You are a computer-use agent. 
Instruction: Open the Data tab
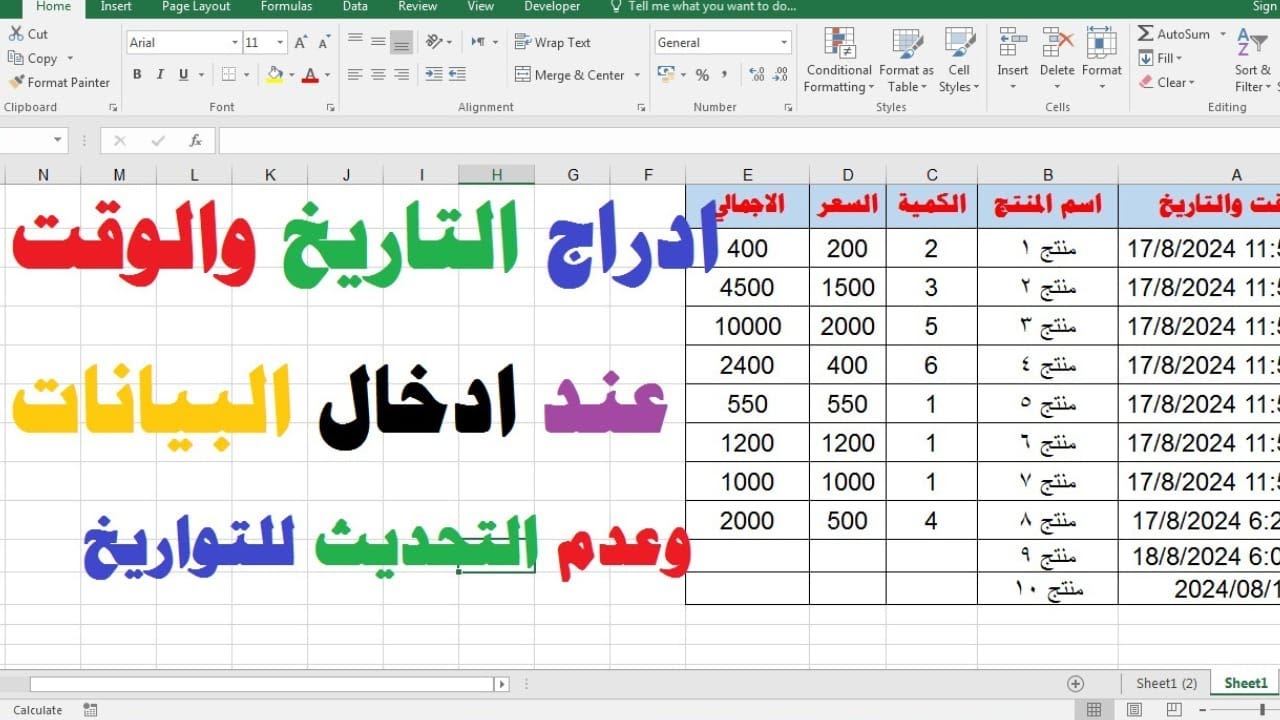[355, 7]
